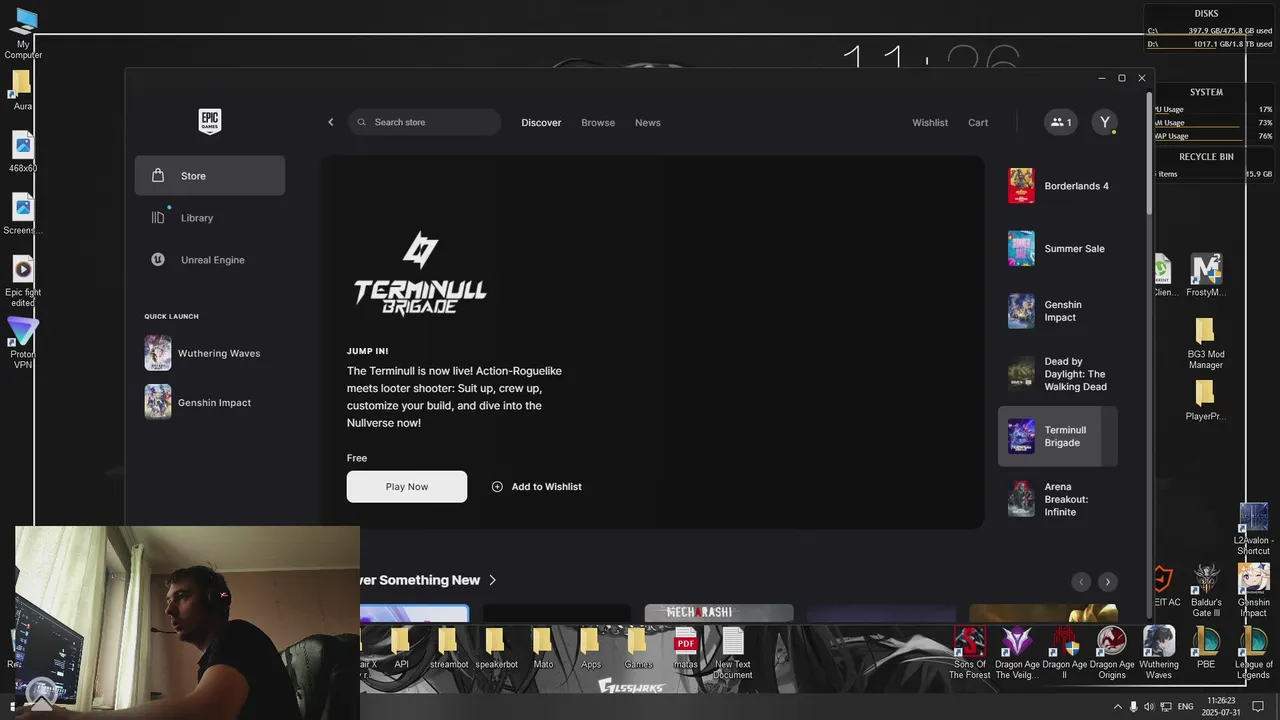
Task: Open the Wishlist page
Action: point(930,123)
